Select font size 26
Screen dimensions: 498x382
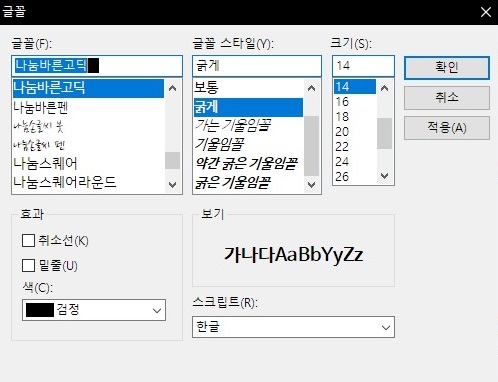point(355,176)
